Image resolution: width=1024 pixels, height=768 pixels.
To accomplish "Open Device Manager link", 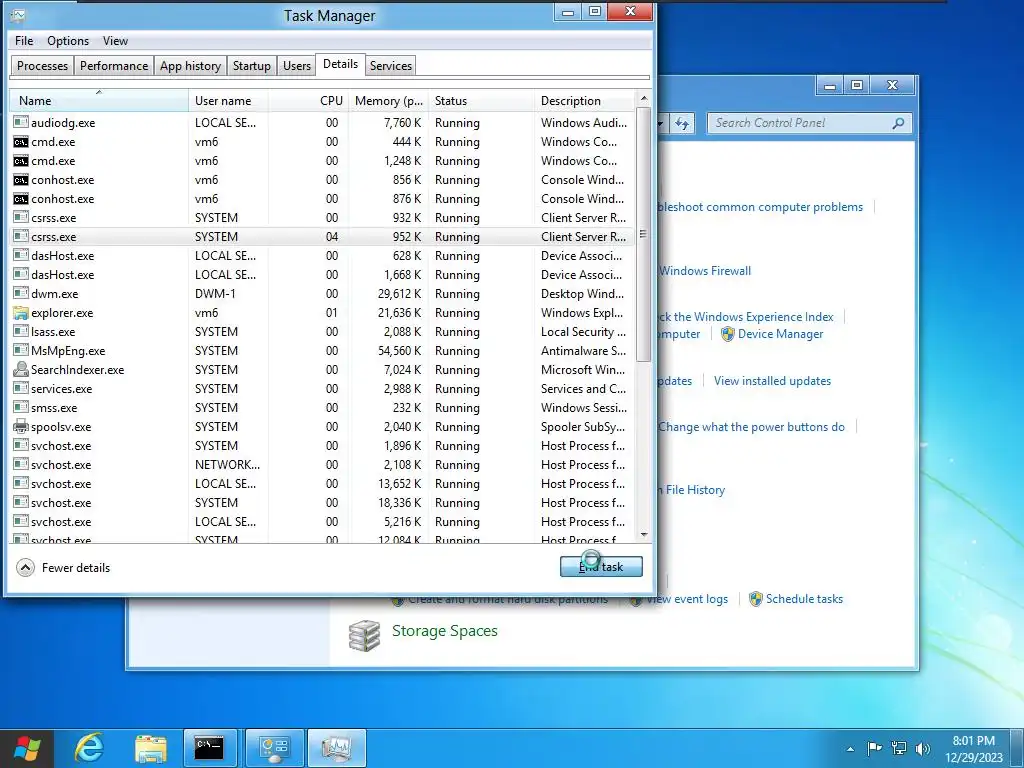I will click(x=780, y=334).
